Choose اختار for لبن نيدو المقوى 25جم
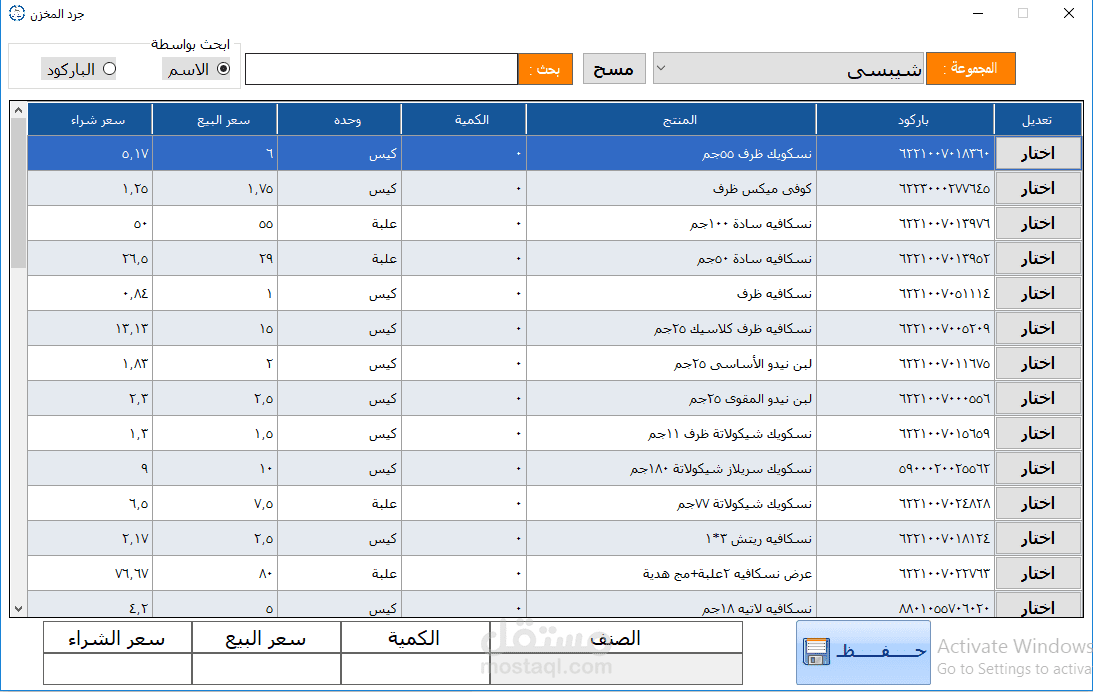This screenshot has width=1093, height=692. tap(1038, 399)
